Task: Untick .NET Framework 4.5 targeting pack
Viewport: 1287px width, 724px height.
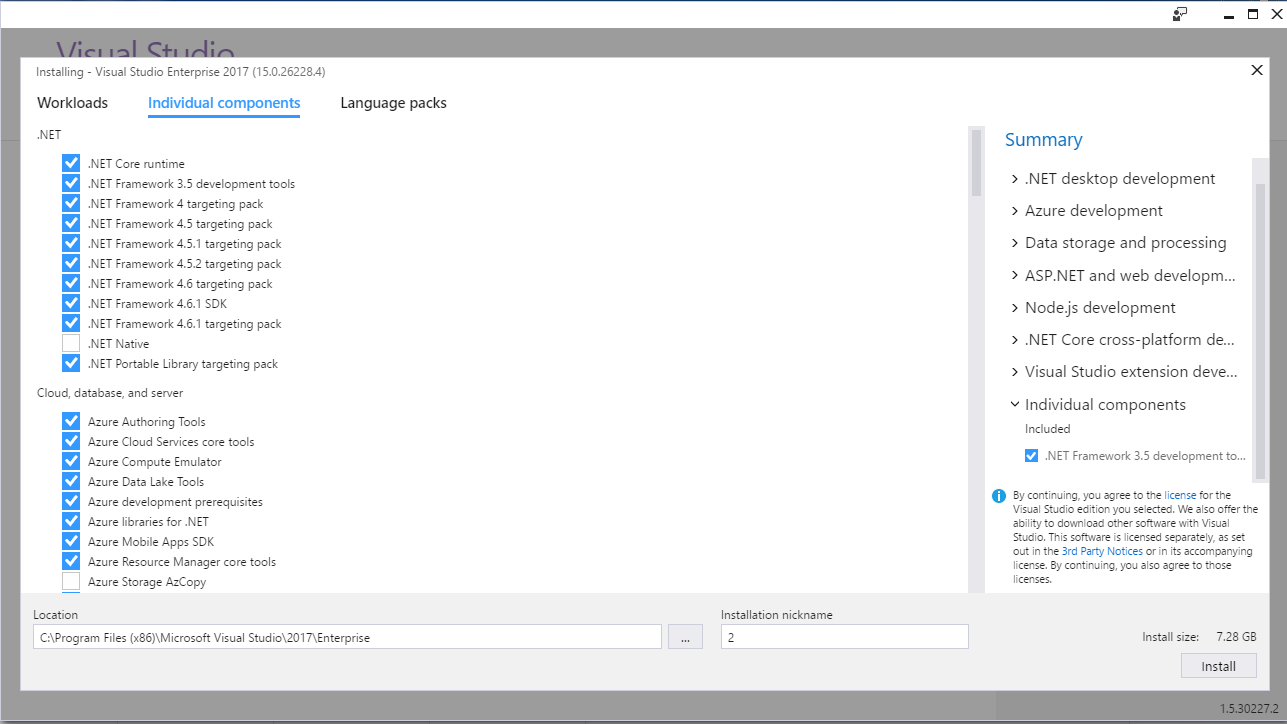Action: pos(71,223)
